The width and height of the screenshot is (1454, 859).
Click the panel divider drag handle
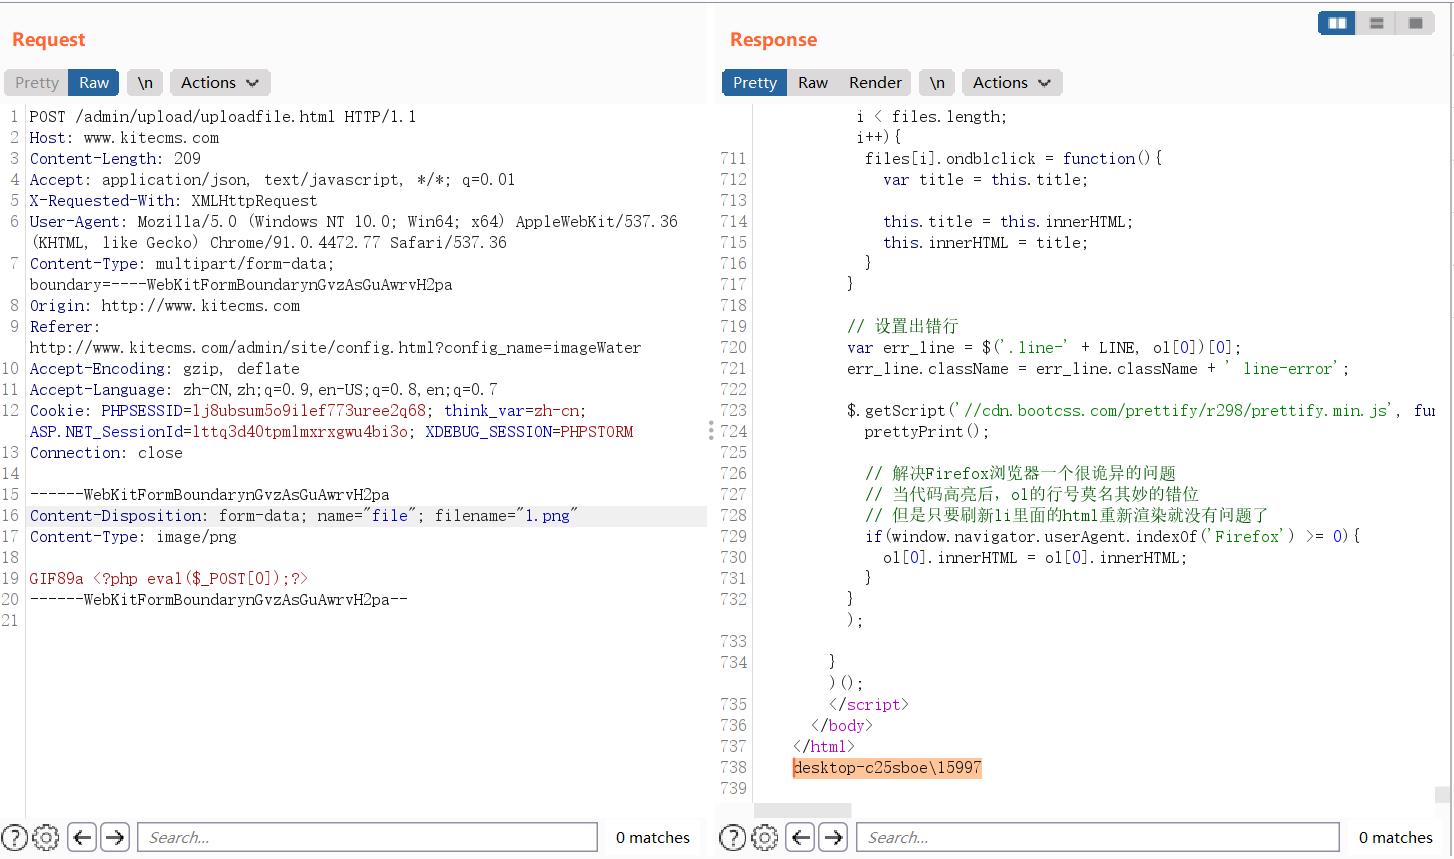711,430
